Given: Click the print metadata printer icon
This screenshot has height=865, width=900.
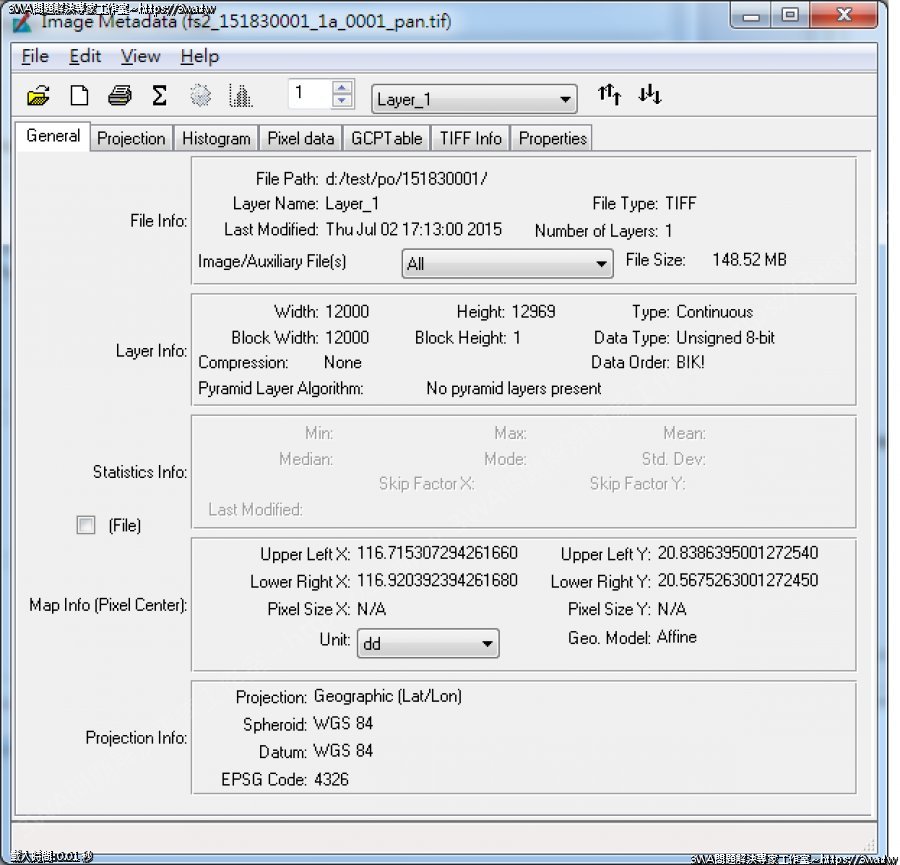Looking at the screenshot, I should 120,96.
